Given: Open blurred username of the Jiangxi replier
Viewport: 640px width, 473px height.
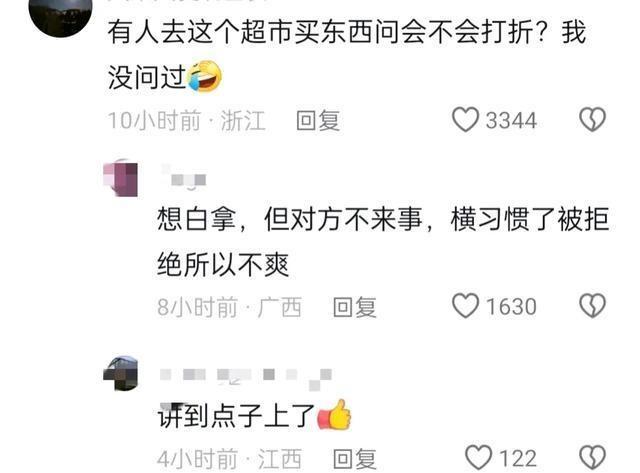Looking at the screenshot, I should [246, 378].
